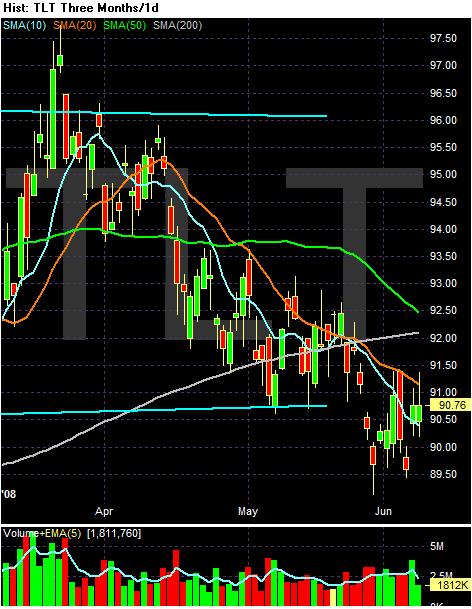Click the 95.50 price axis label
Image resolution: width=472 pixels, height=609 pixels.
(x=443, y=147)
